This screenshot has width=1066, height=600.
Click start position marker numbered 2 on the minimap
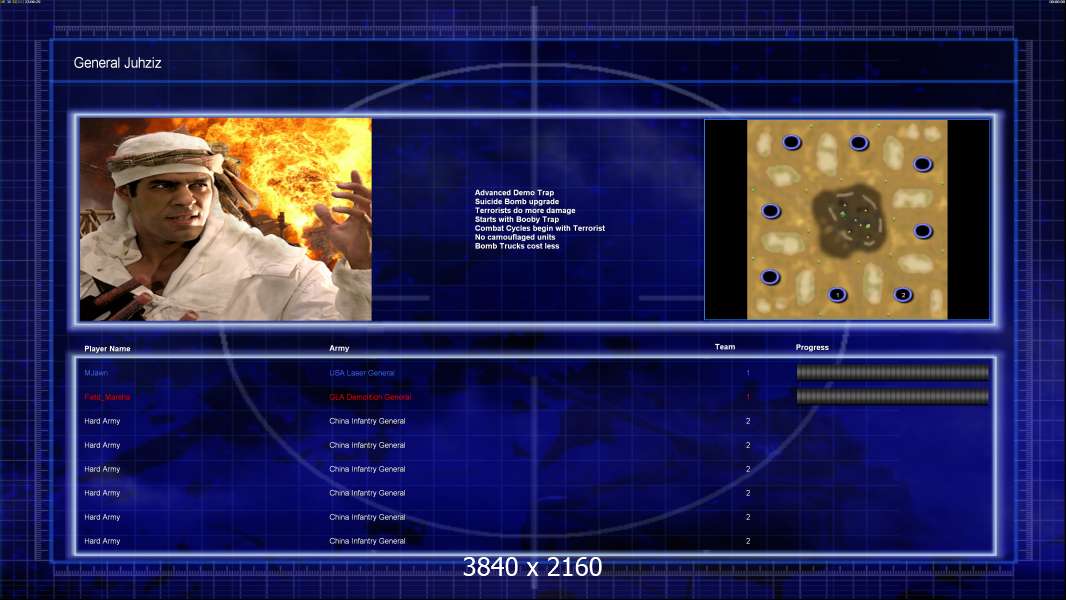(903, 295)
